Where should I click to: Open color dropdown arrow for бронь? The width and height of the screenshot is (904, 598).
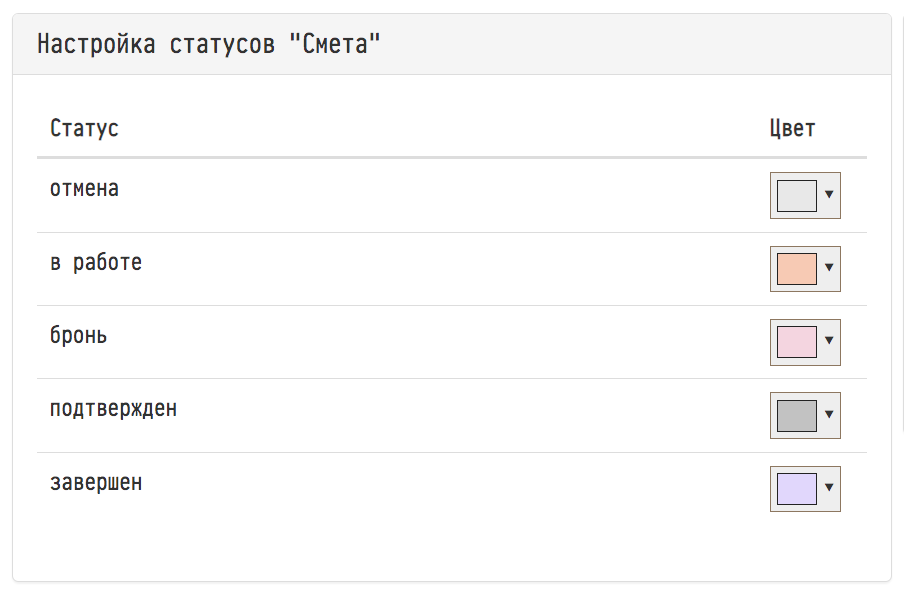pyautogui.click(x=829, y=342)
